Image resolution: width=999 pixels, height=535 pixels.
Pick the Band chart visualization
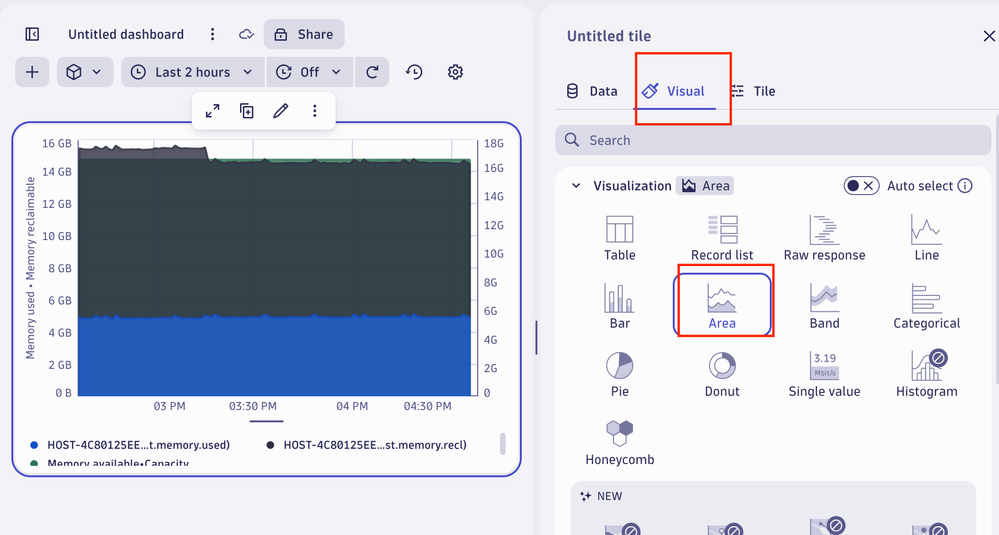824,298
